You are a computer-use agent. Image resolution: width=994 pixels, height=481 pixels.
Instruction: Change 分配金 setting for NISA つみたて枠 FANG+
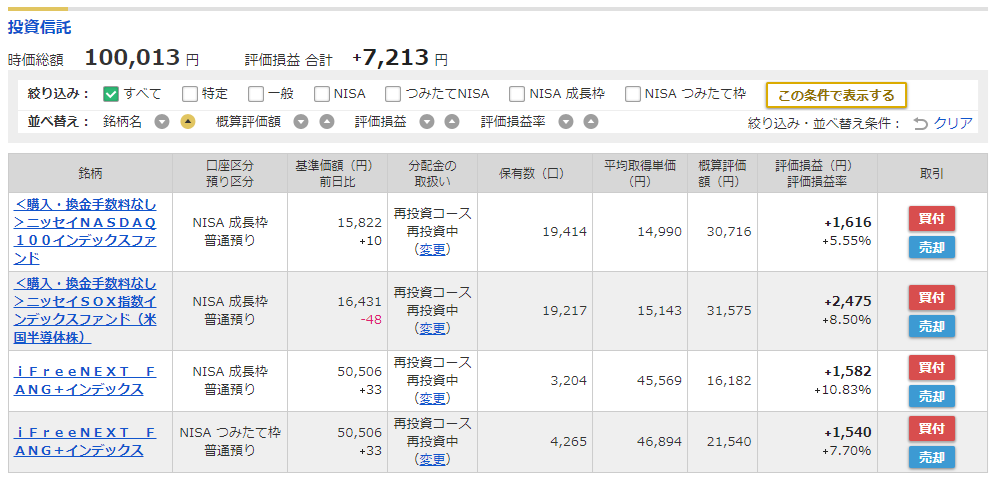[432, 459]
